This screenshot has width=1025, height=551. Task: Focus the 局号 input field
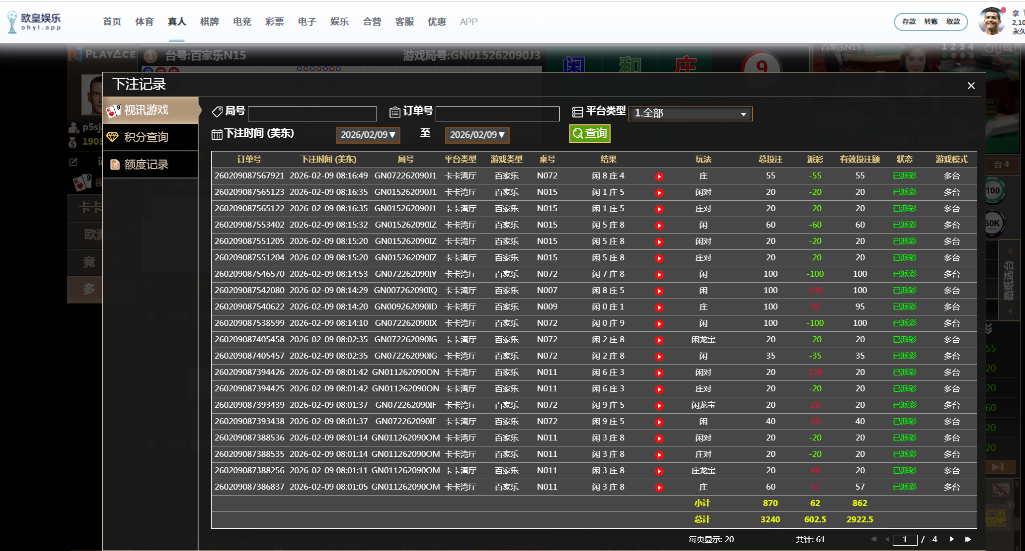(x=312, y=114)
